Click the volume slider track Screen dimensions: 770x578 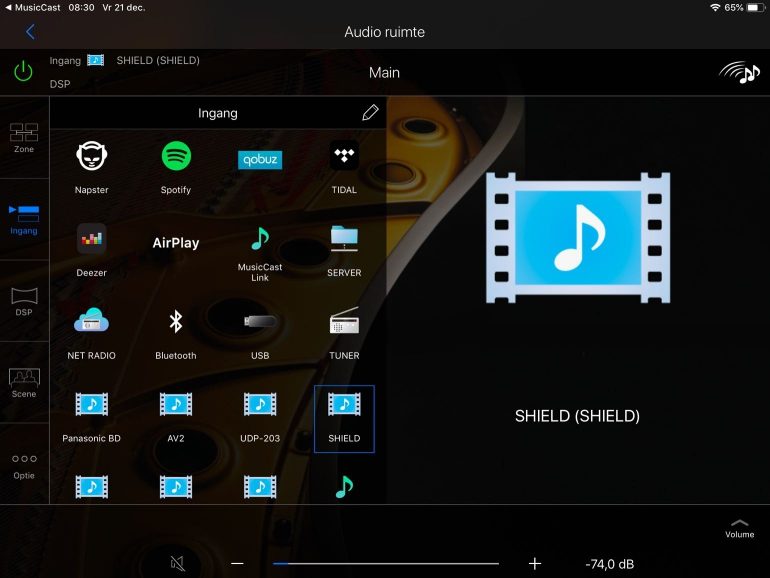click(x=386, y=563)
